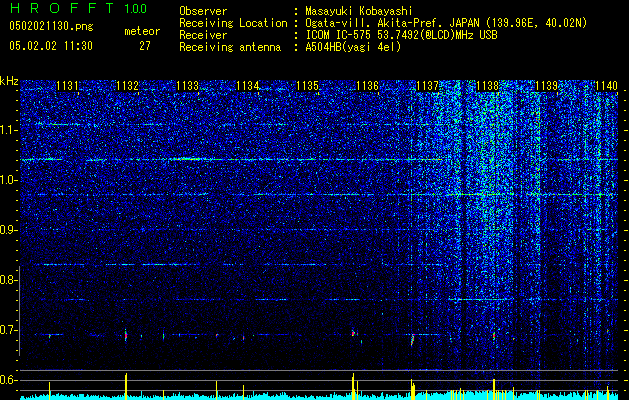Screen dimensions: 629x400
Task: Click the 1133 time marker
Action: (187, 85)
